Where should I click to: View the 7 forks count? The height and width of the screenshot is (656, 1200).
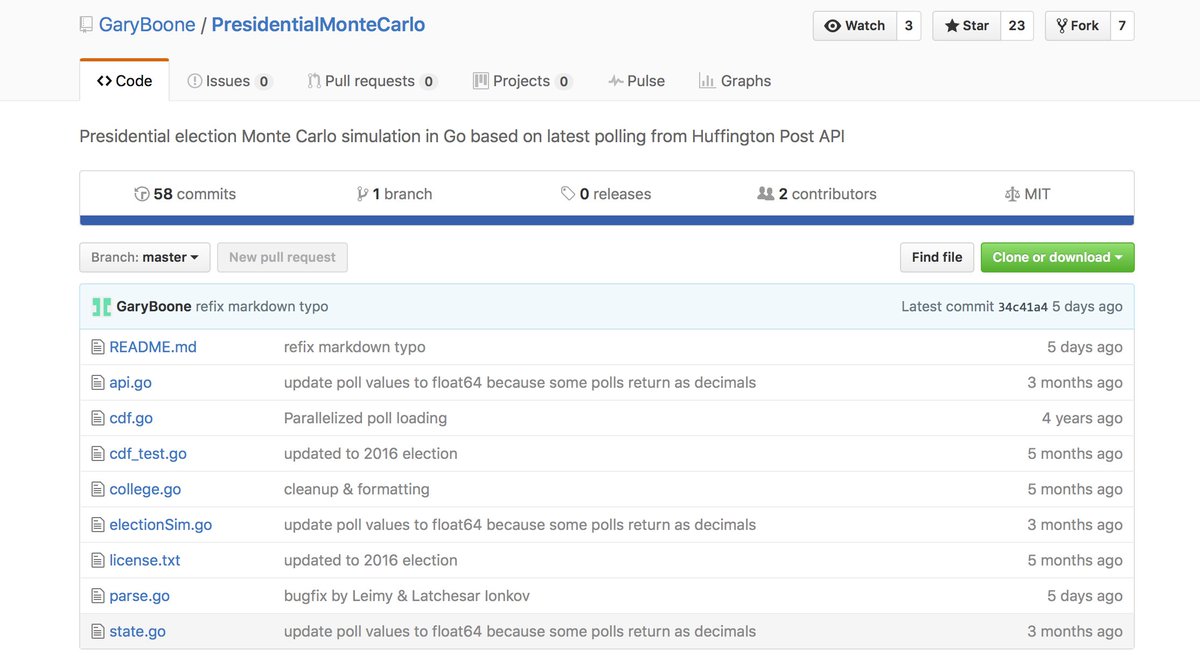pyautogui.click(x=1122, y=26)
